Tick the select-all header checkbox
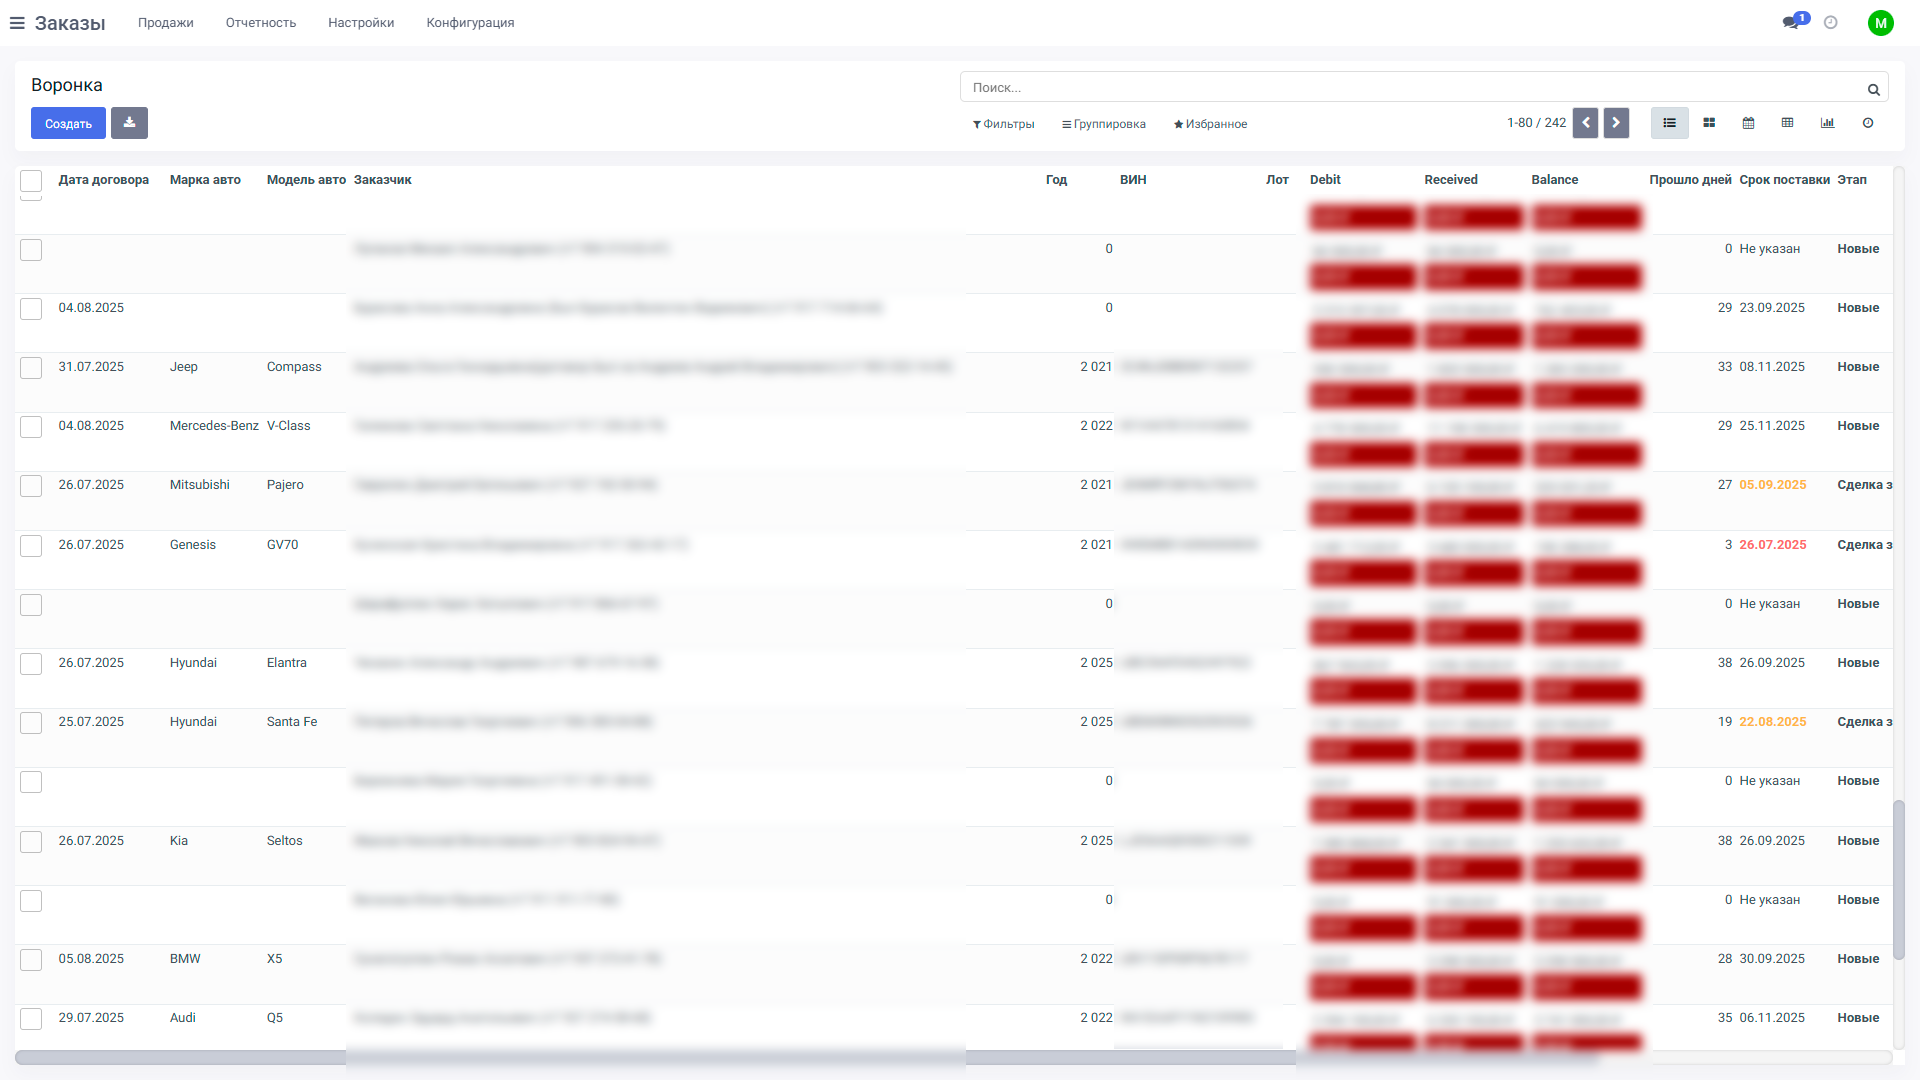1920x1080 pixels. (31, 180)
